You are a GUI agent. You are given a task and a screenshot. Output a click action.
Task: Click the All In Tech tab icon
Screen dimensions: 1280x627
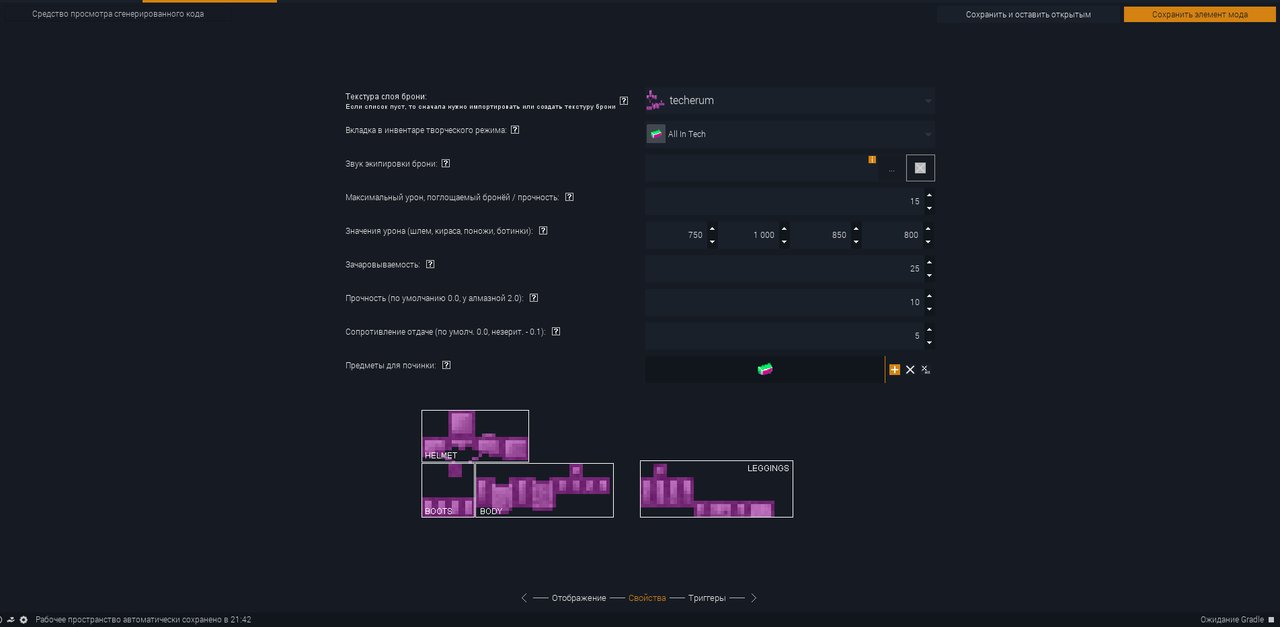click(656, 134)
